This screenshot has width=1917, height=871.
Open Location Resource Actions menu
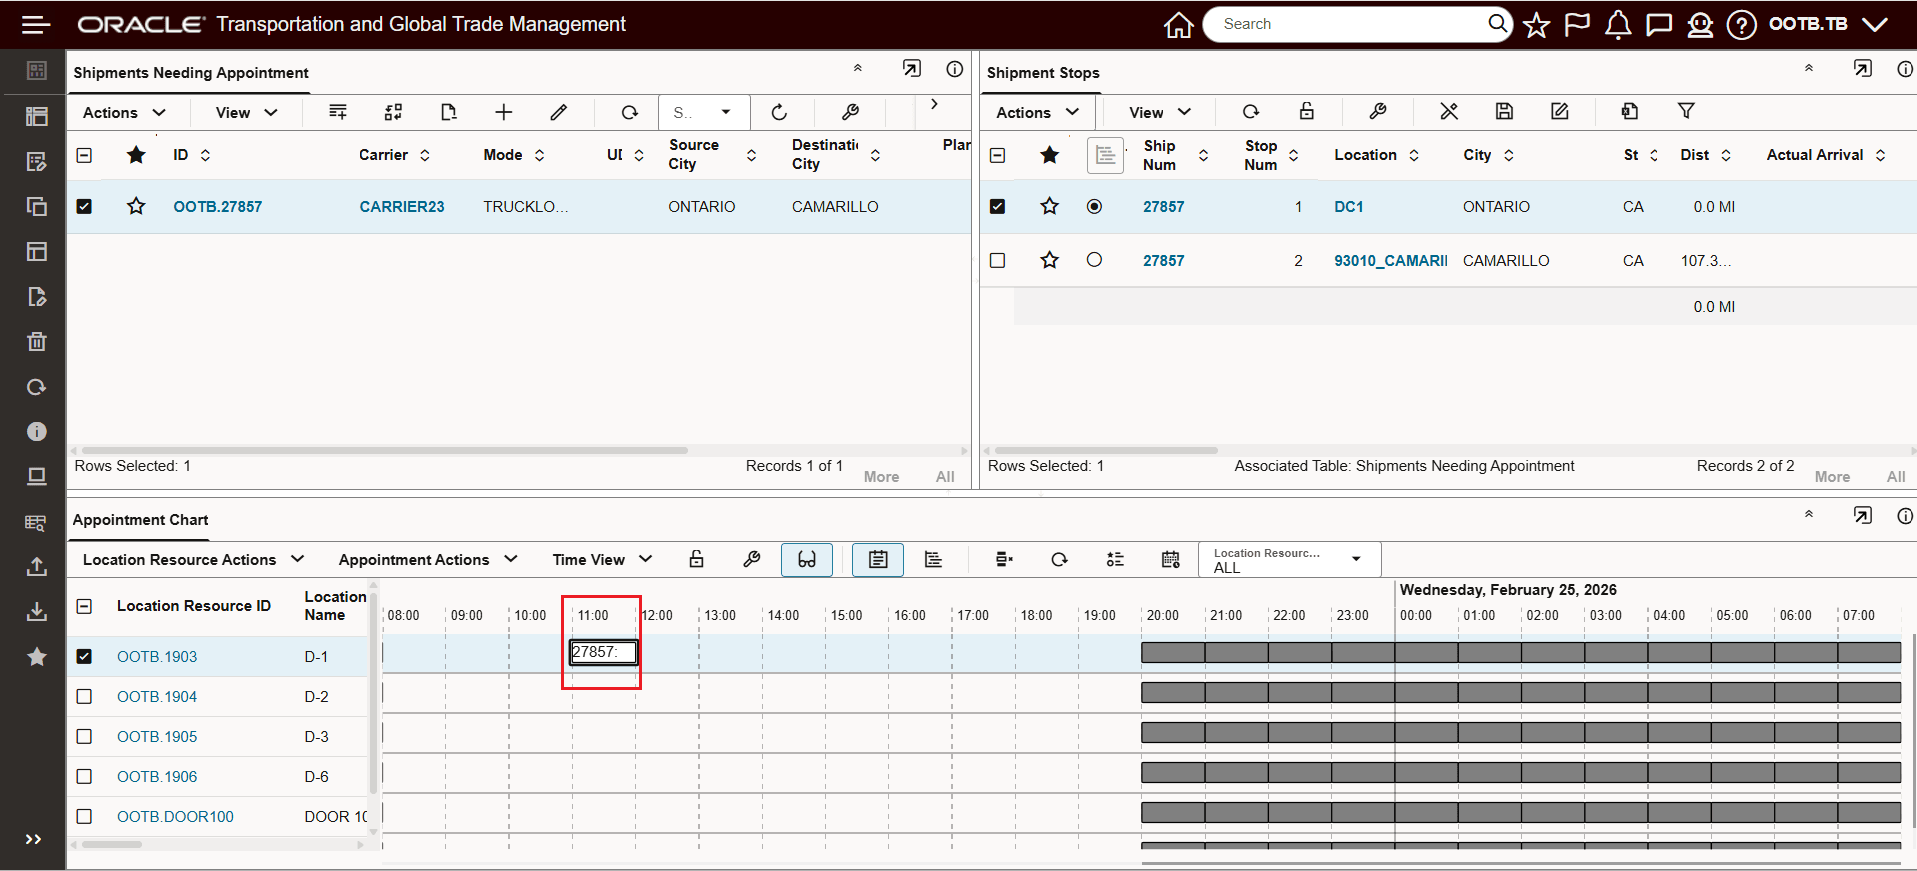point(193,559)
